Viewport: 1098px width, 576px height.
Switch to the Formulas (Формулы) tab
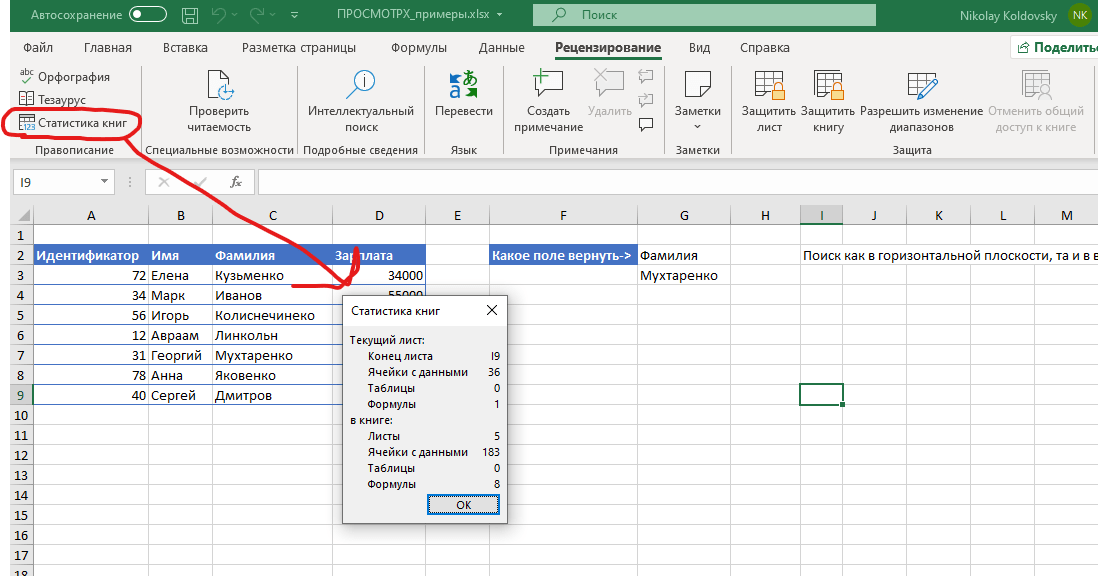coord(419,48)
